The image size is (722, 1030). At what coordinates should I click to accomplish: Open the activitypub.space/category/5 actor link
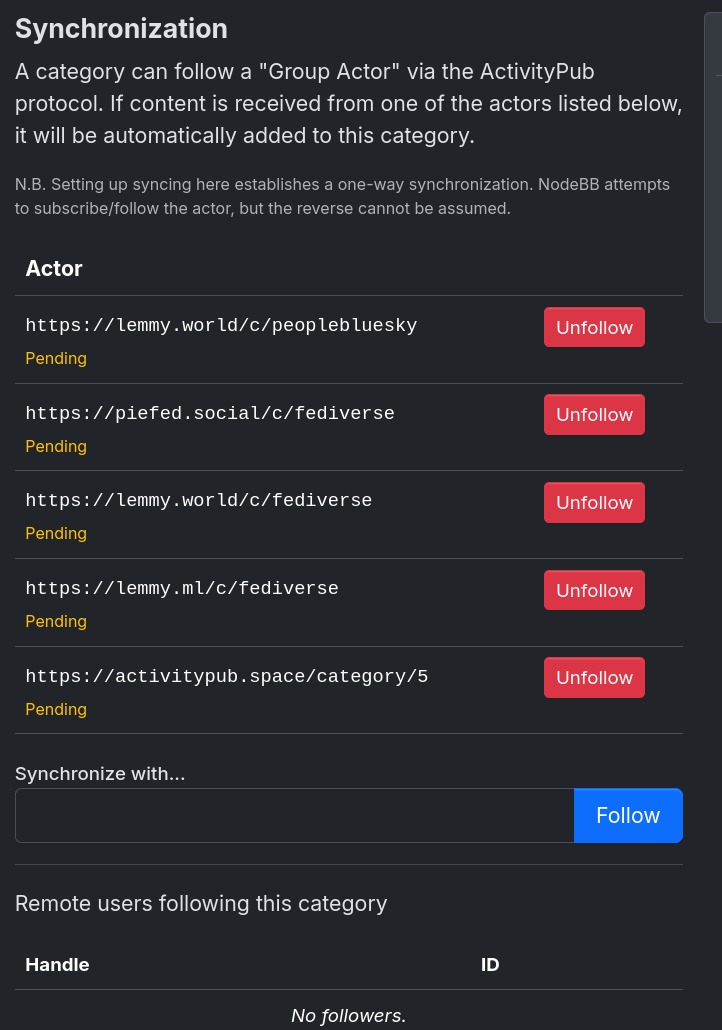(x=227, y=676)
